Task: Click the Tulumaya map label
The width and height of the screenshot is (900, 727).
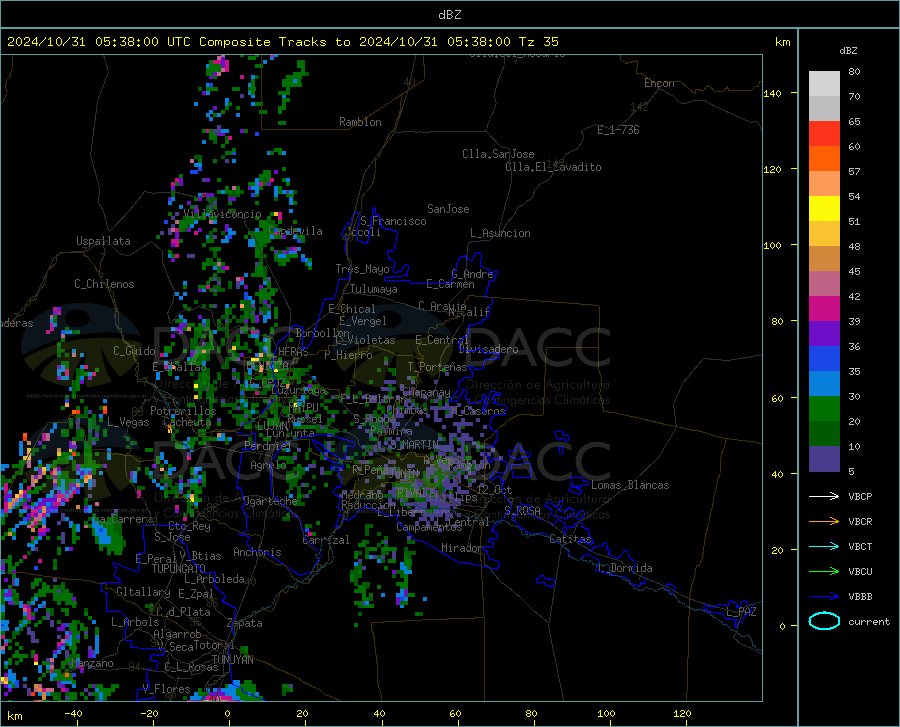Action: coord(374,289)
